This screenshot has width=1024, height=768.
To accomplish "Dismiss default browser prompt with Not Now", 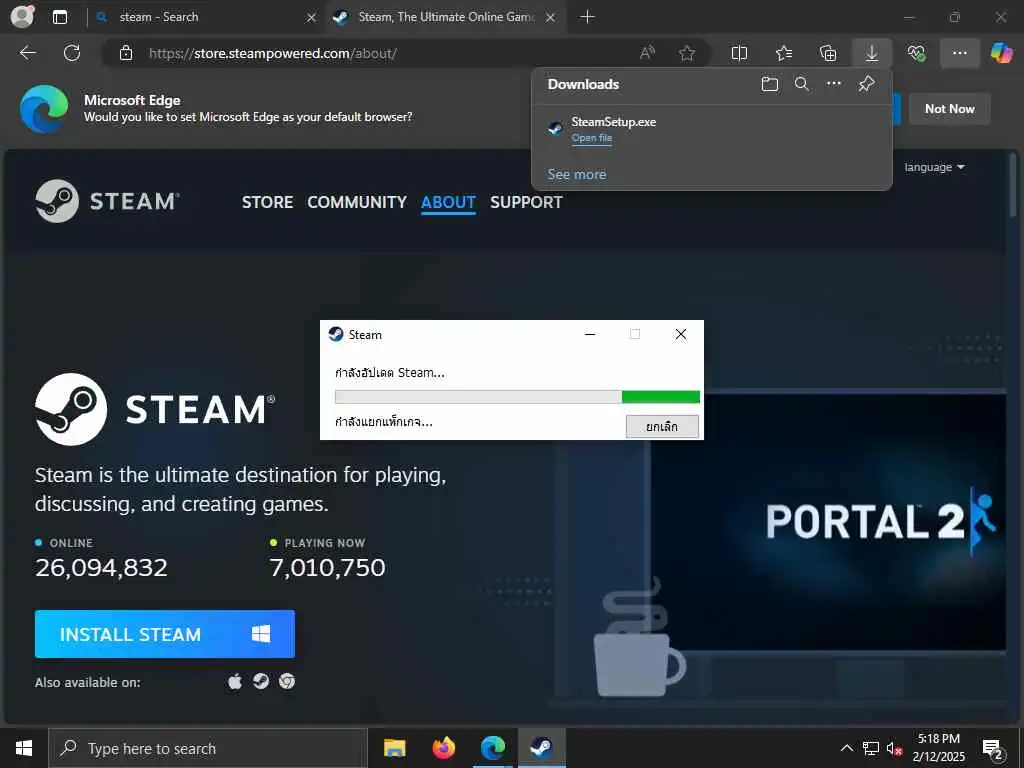I will pos(950,109).
